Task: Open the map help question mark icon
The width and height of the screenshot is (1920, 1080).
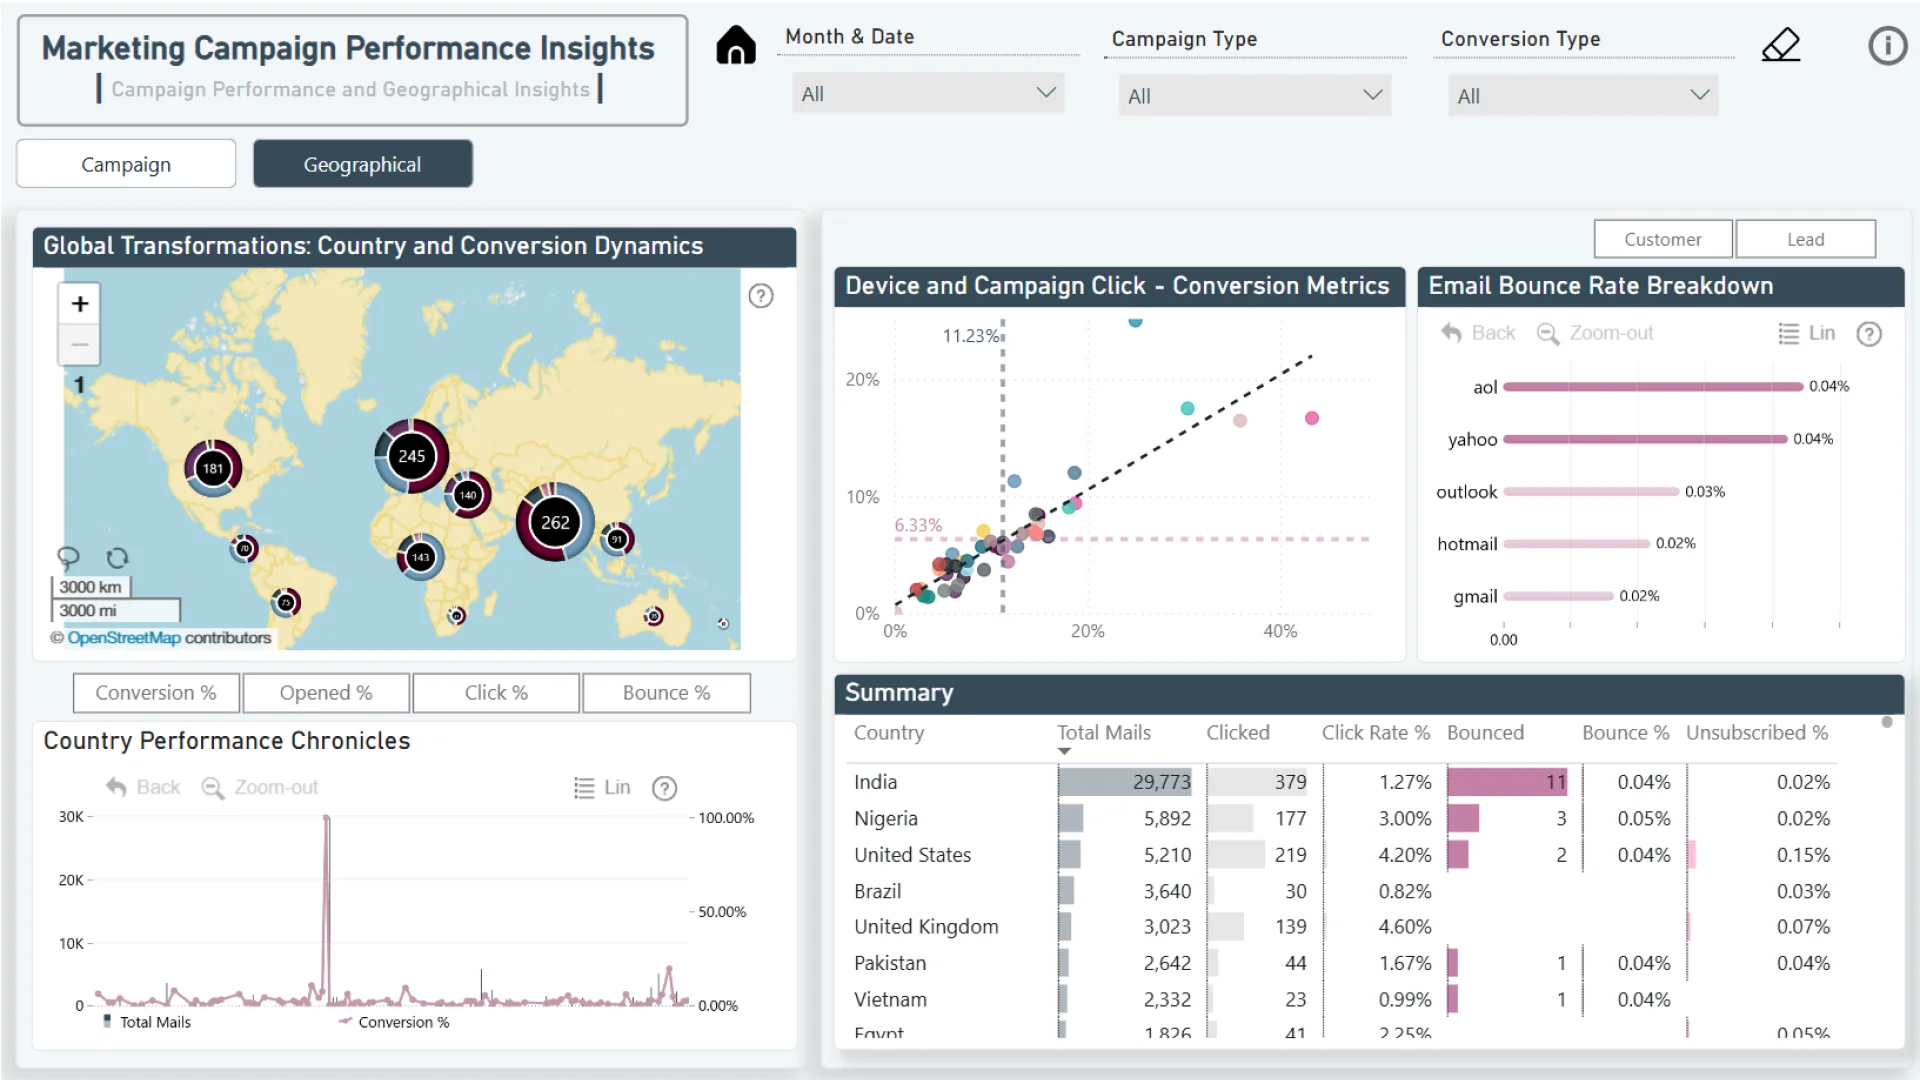Action: pos(761,296)
